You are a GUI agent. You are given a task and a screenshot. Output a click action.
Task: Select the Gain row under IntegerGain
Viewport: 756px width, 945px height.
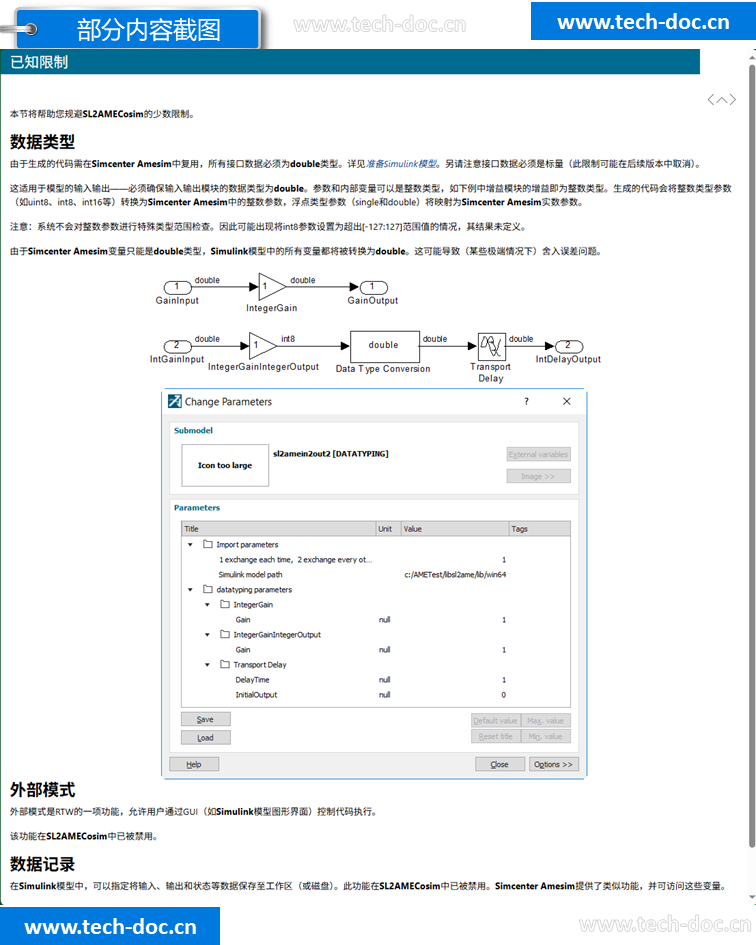[x=376, y=620]
